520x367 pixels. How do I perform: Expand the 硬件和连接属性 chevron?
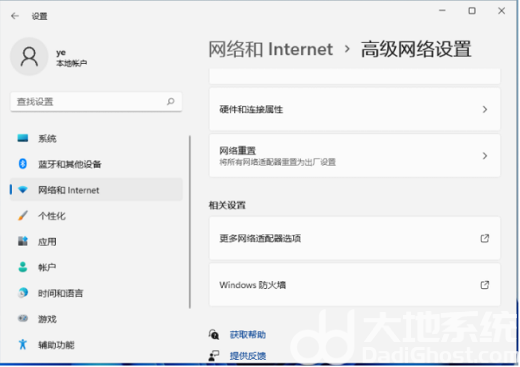[x=485, y=109]
